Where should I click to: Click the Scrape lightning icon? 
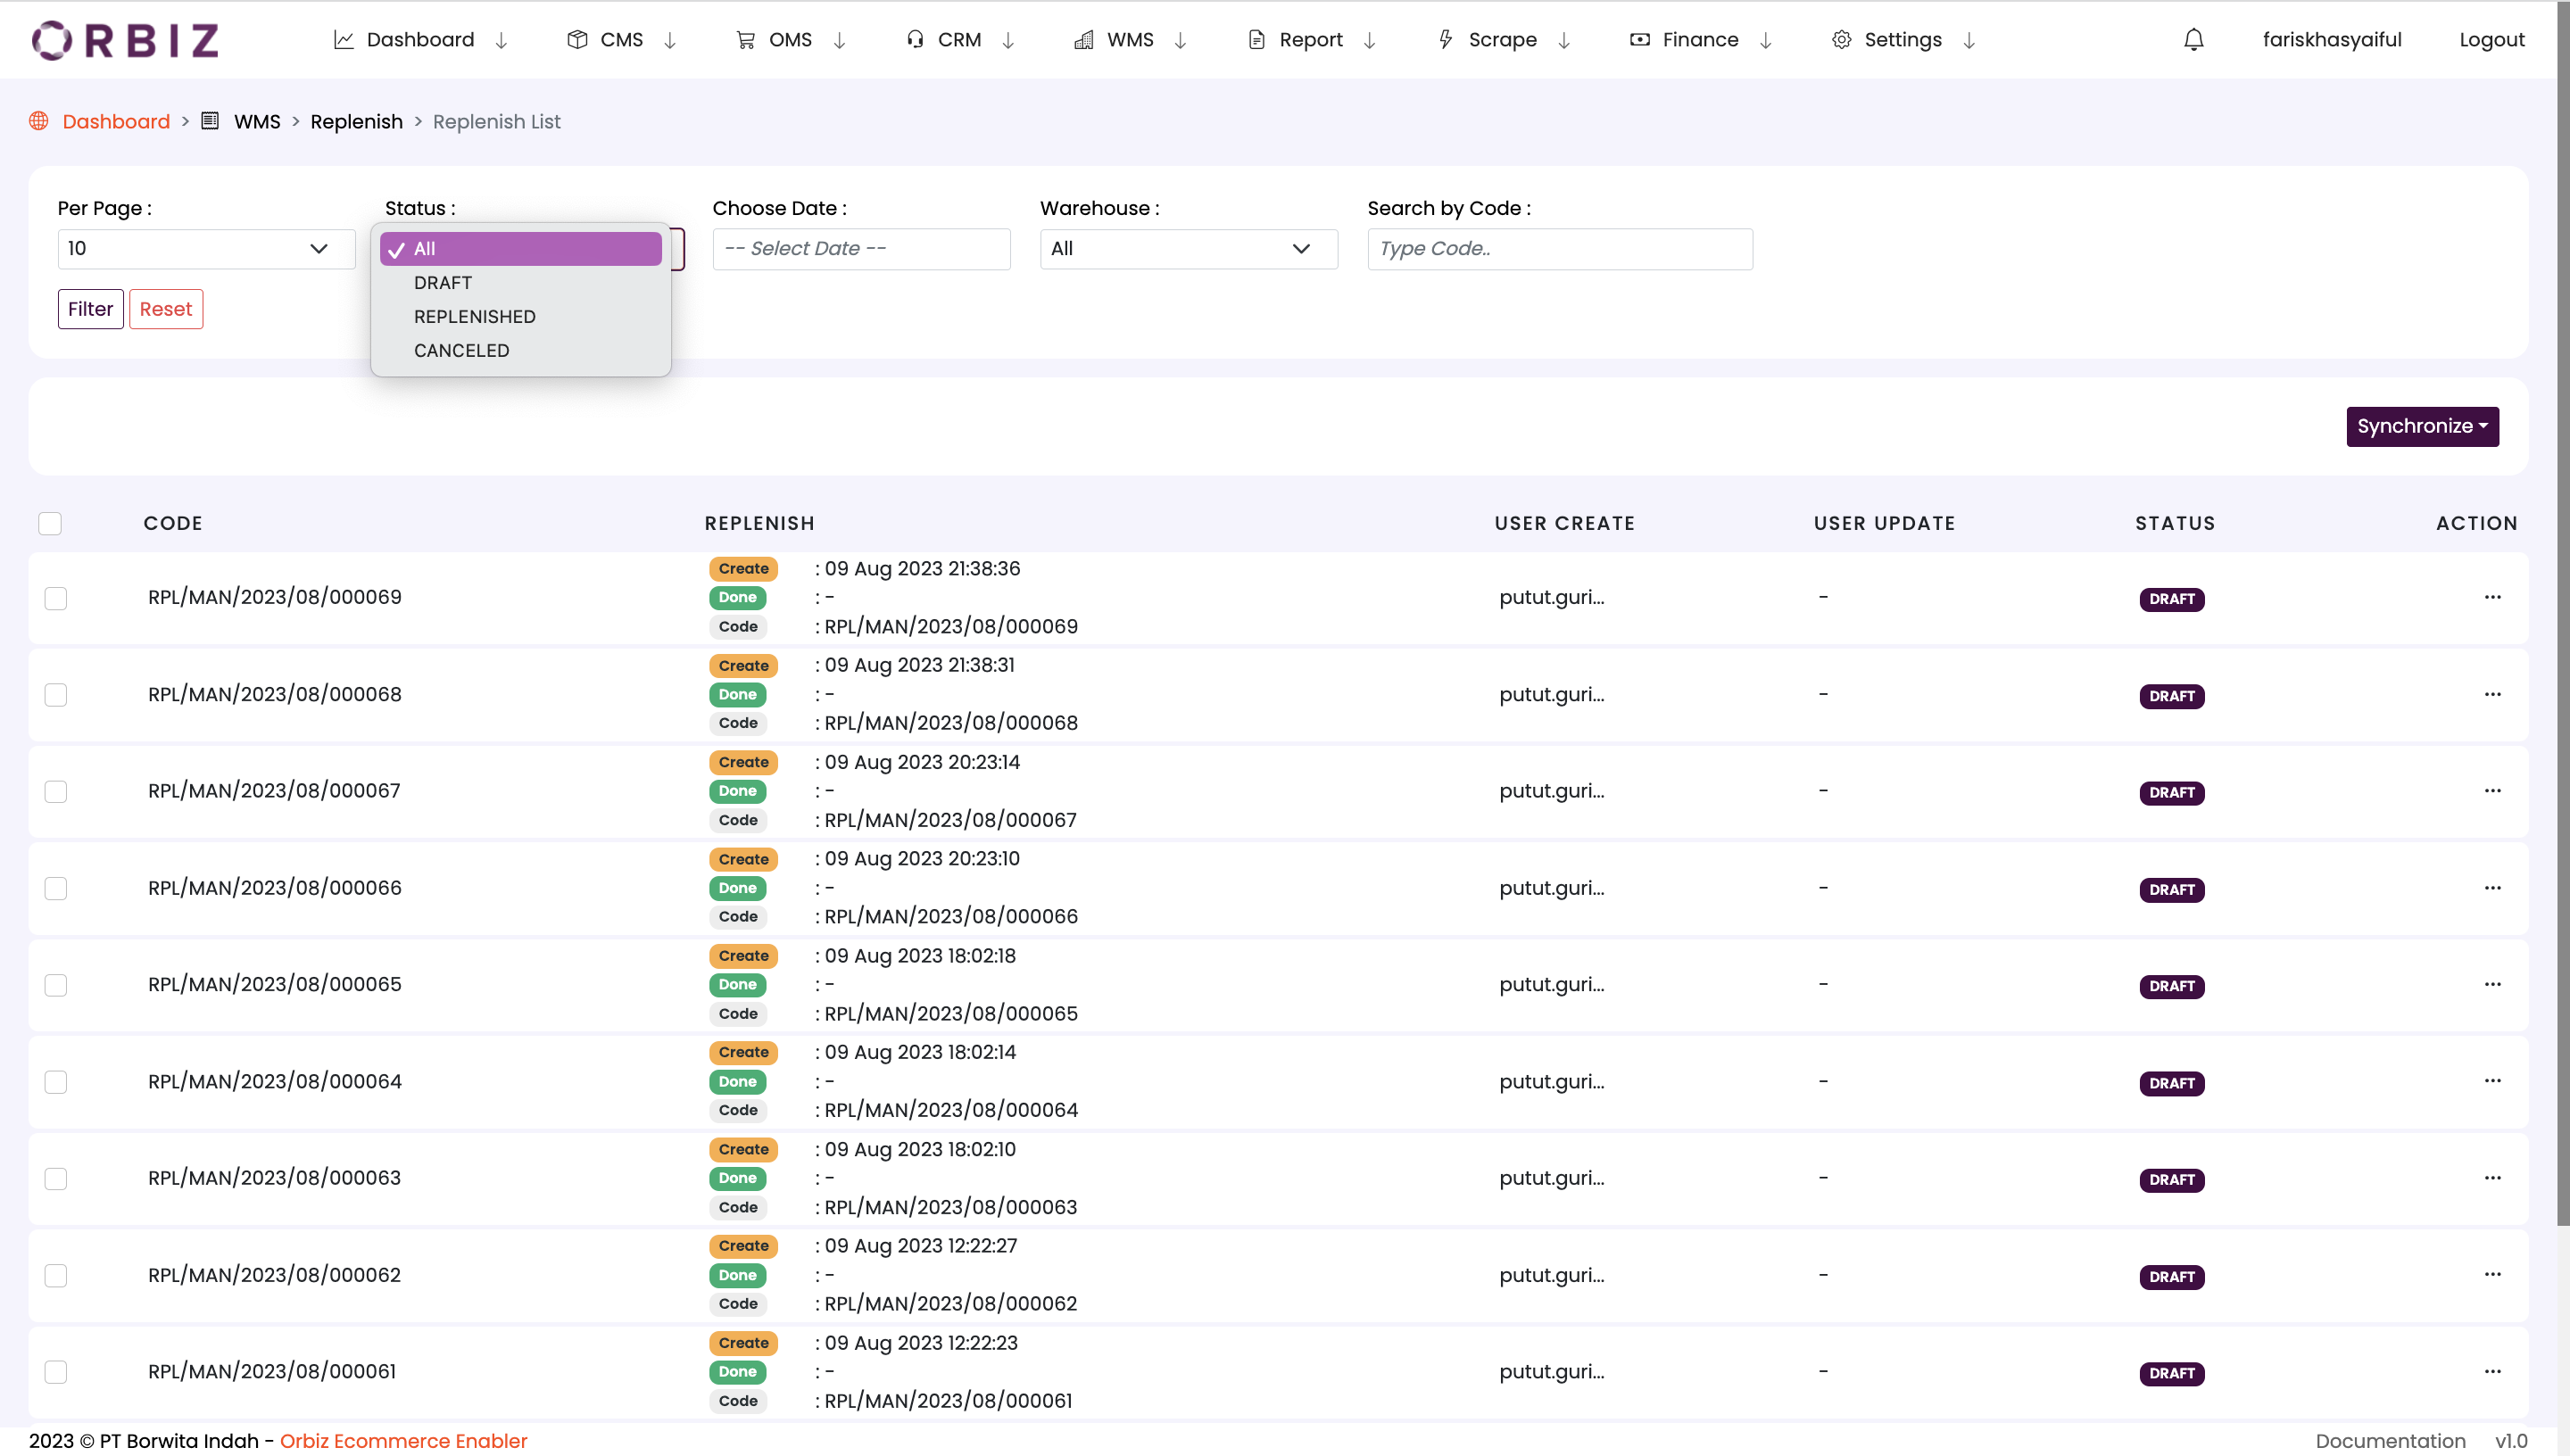pyautogui.click(x=1446, y=40)
